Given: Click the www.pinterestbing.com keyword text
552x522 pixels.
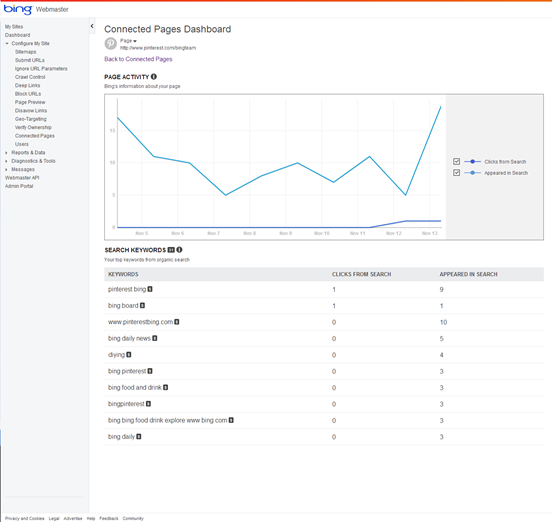Looking at the screenshot, I should pyautogui.click(x=140, y=322).
